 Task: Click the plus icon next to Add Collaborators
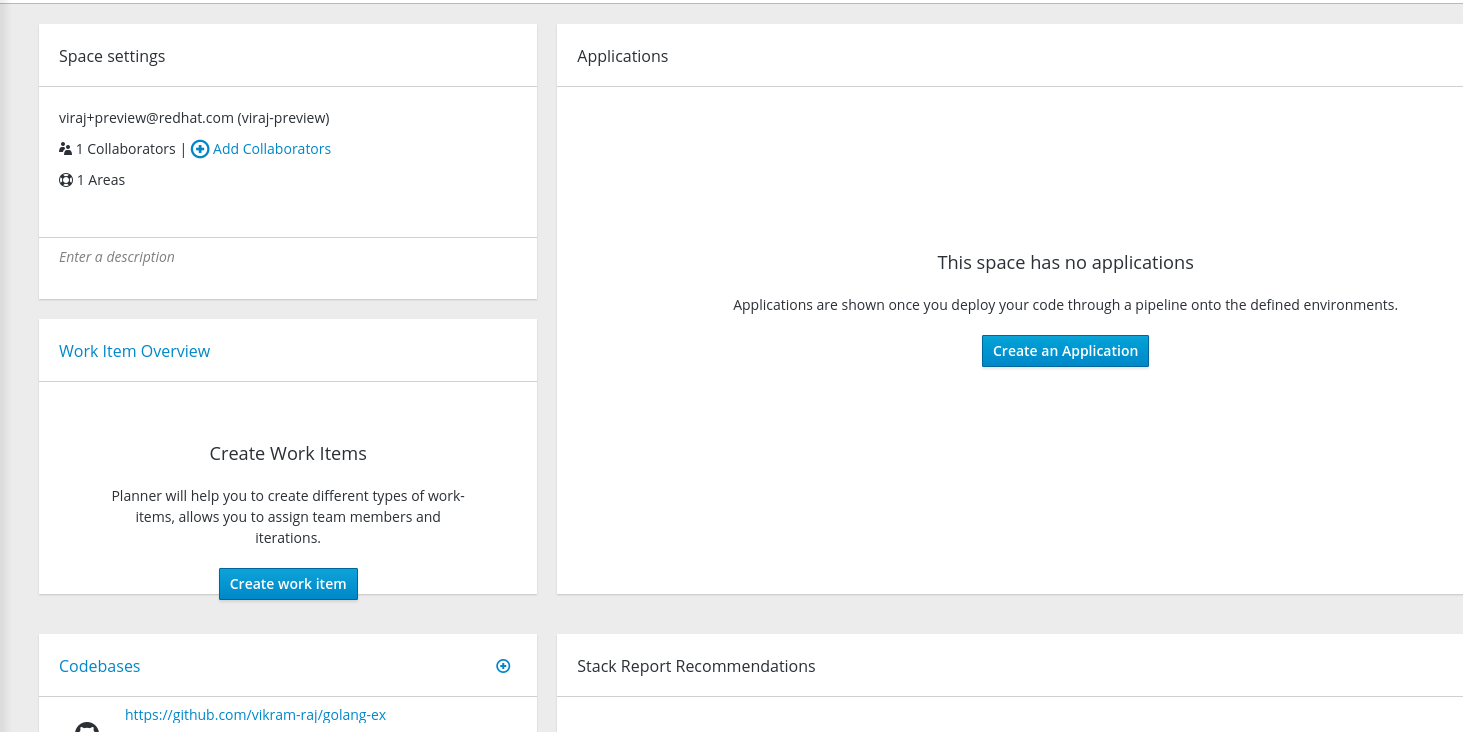[x=199, y=148]
